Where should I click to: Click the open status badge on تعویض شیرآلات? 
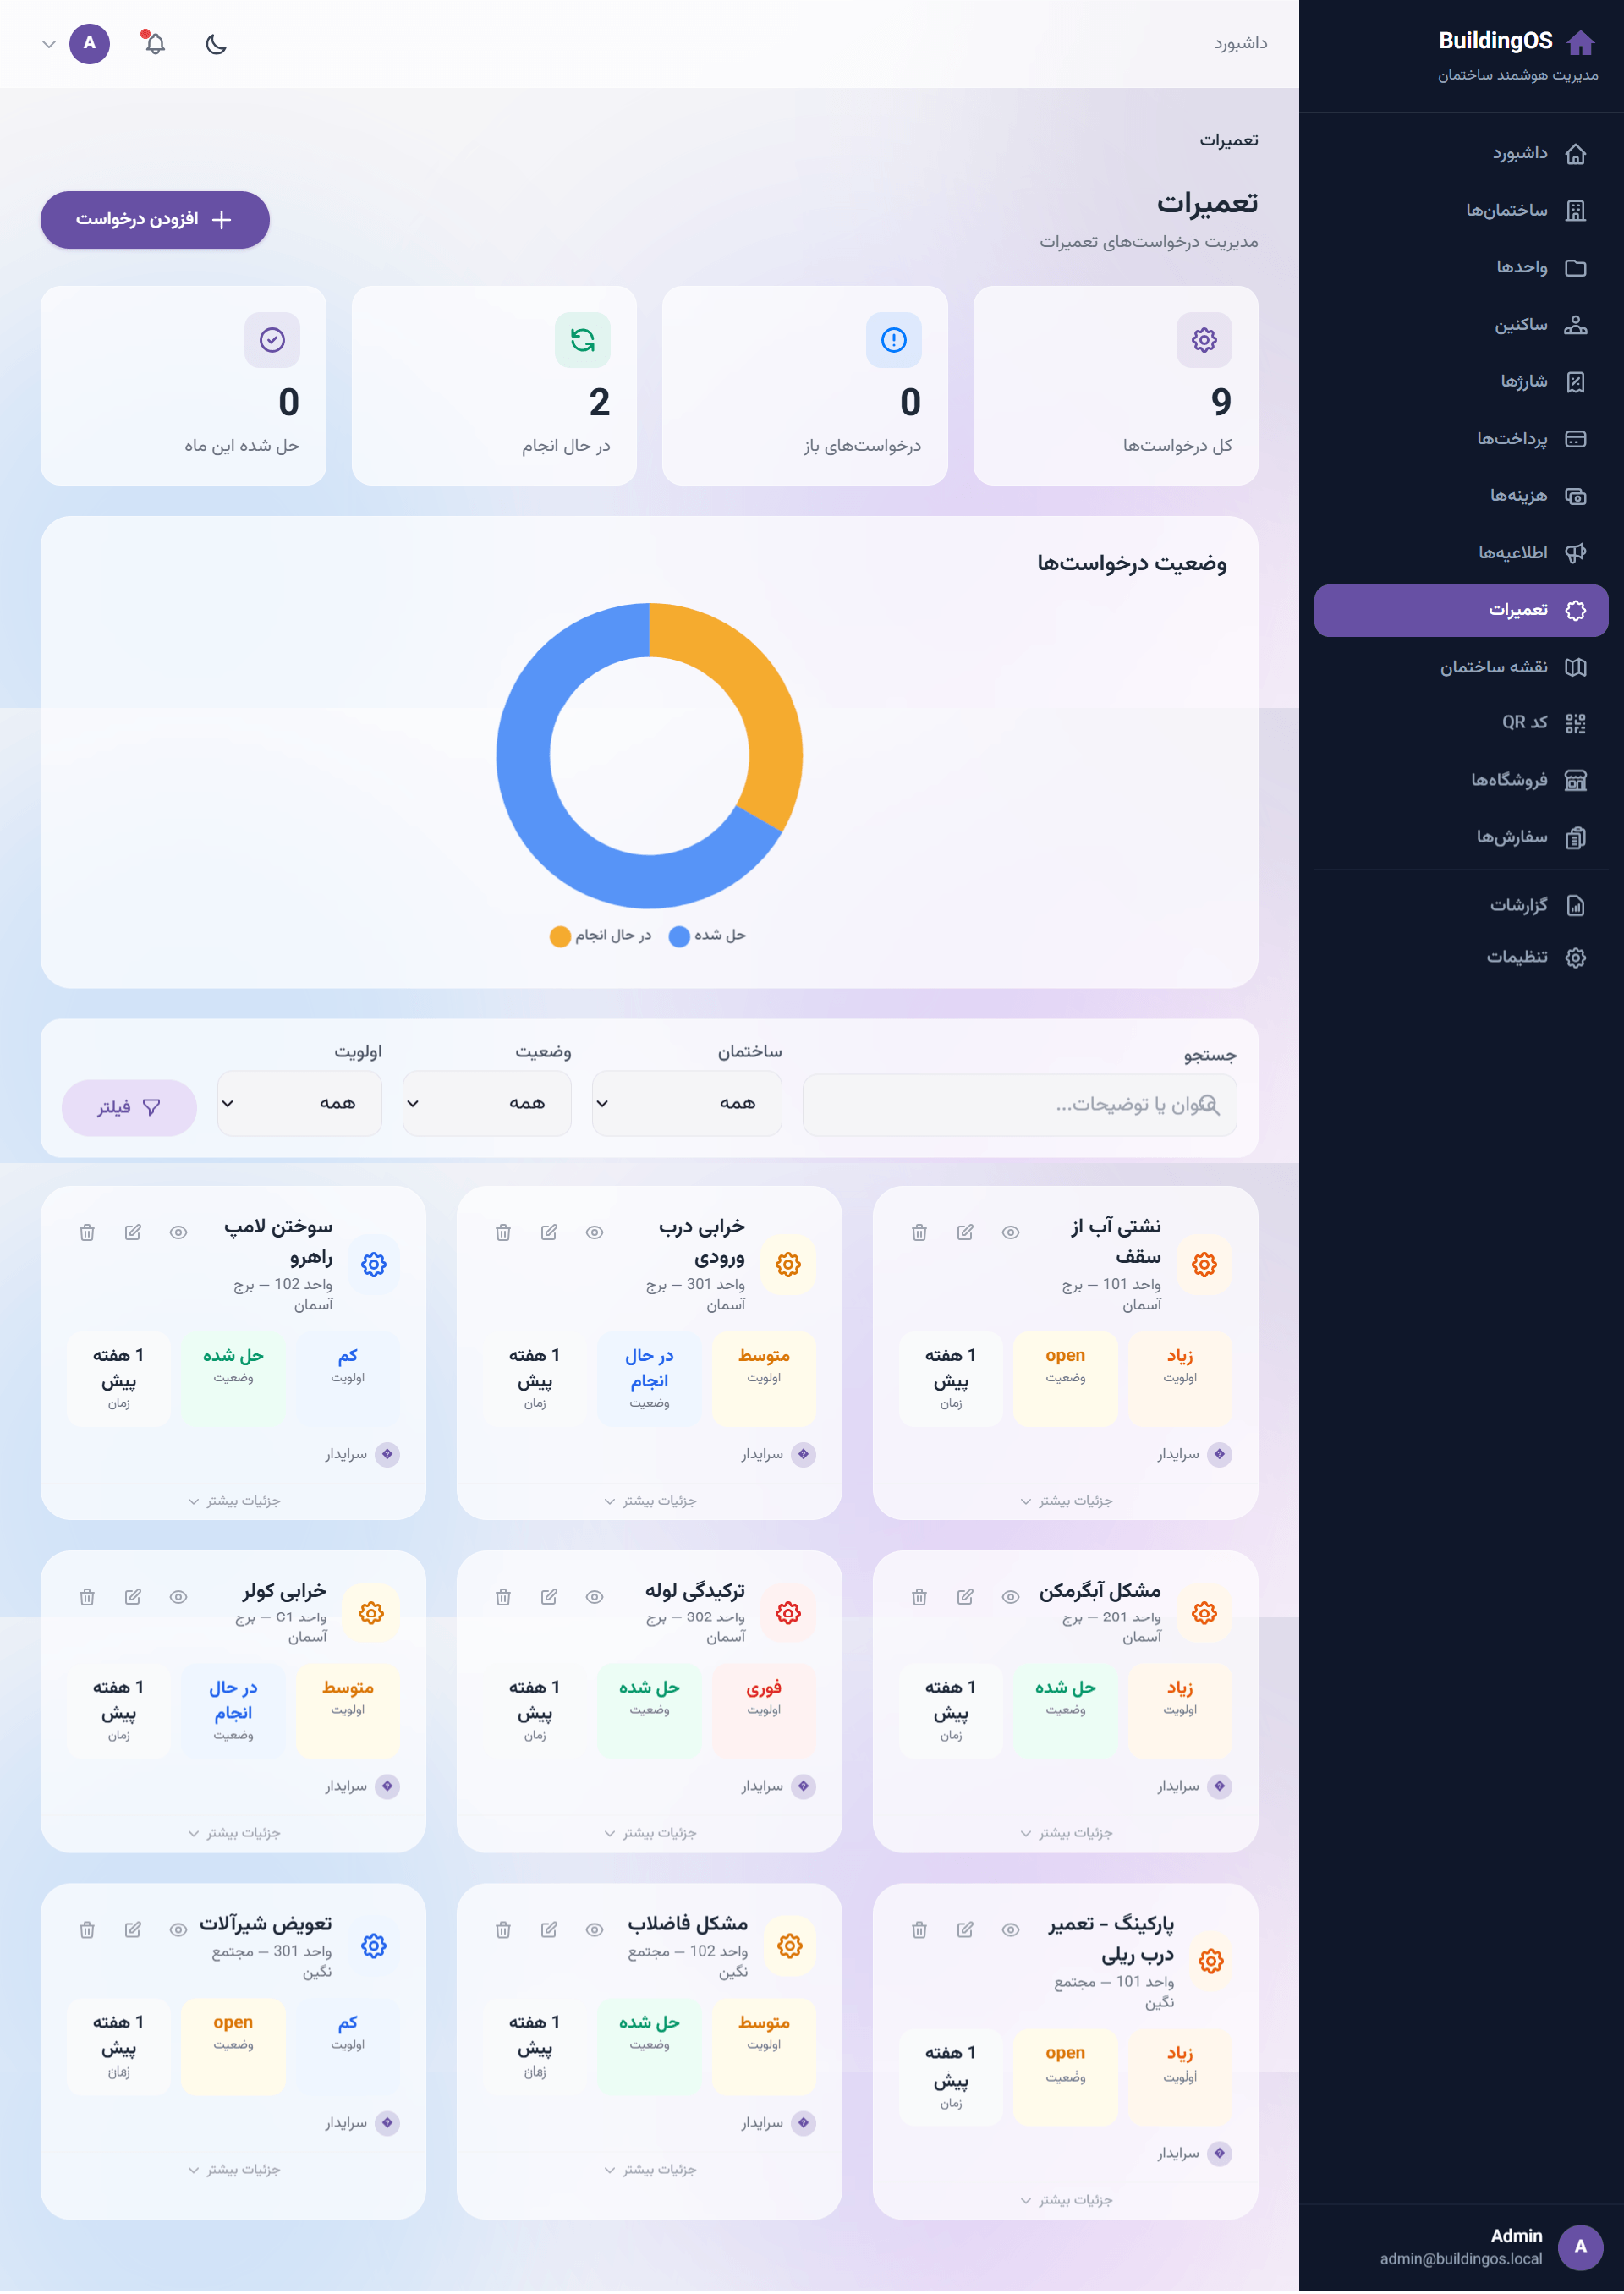(233, 2048)
